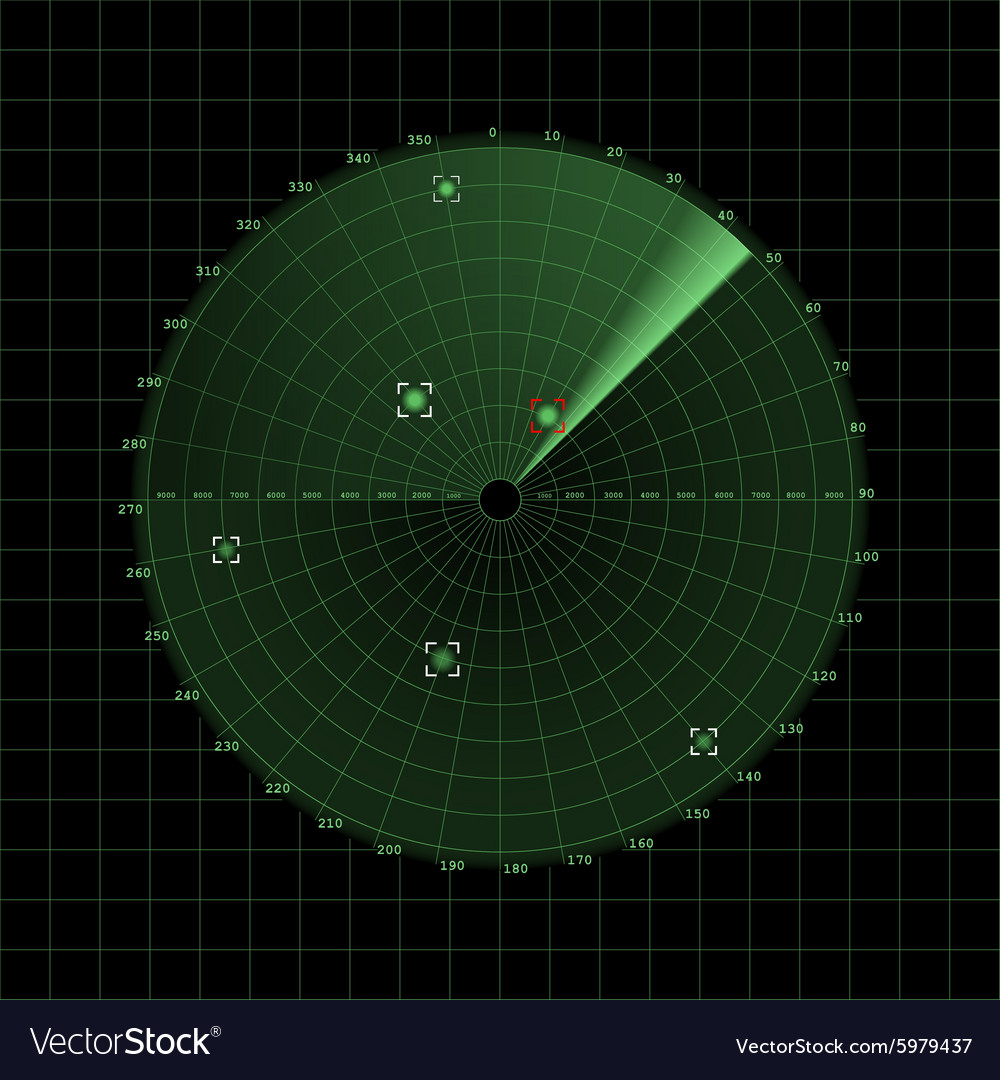Click the bearing label 10
Screen dimensions: 1000x1080
pyautogui.click(x=552, y=136)
